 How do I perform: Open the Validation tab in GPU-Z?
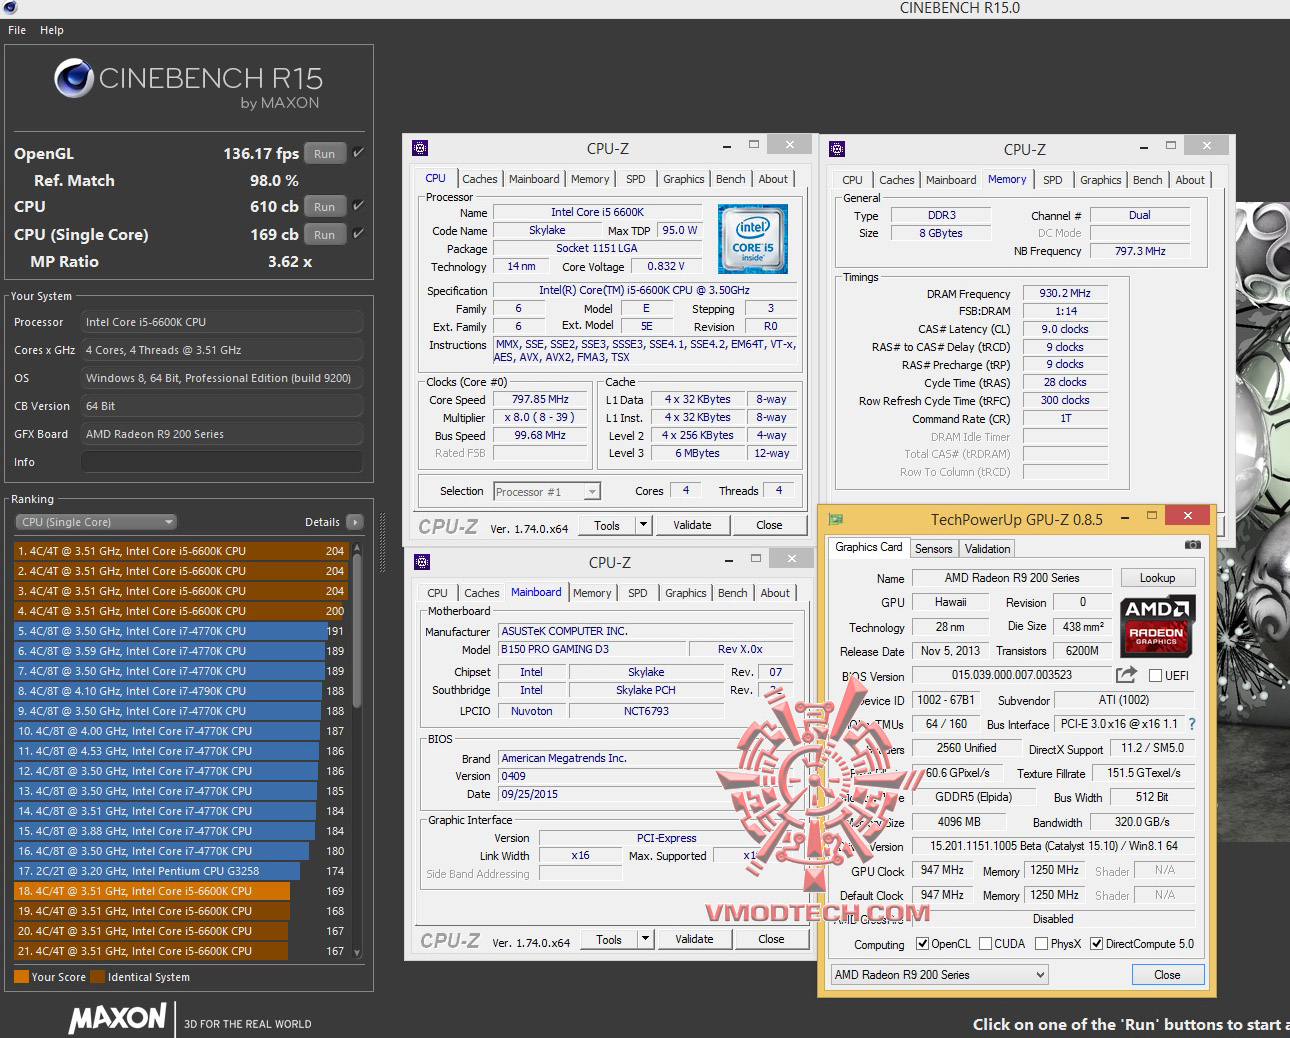pyautogui.click(x=988, y=549)
